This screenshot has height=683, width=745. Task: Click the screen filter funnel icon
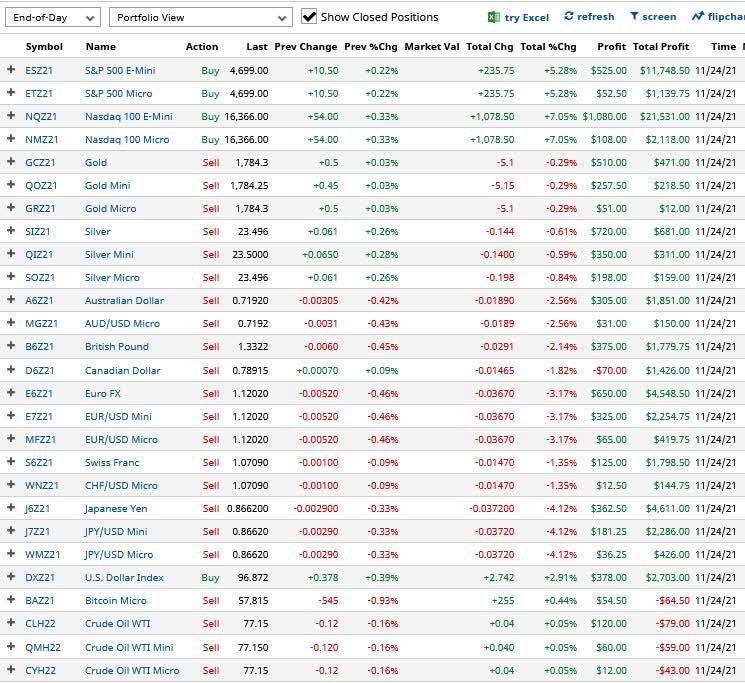click(634, 17)
